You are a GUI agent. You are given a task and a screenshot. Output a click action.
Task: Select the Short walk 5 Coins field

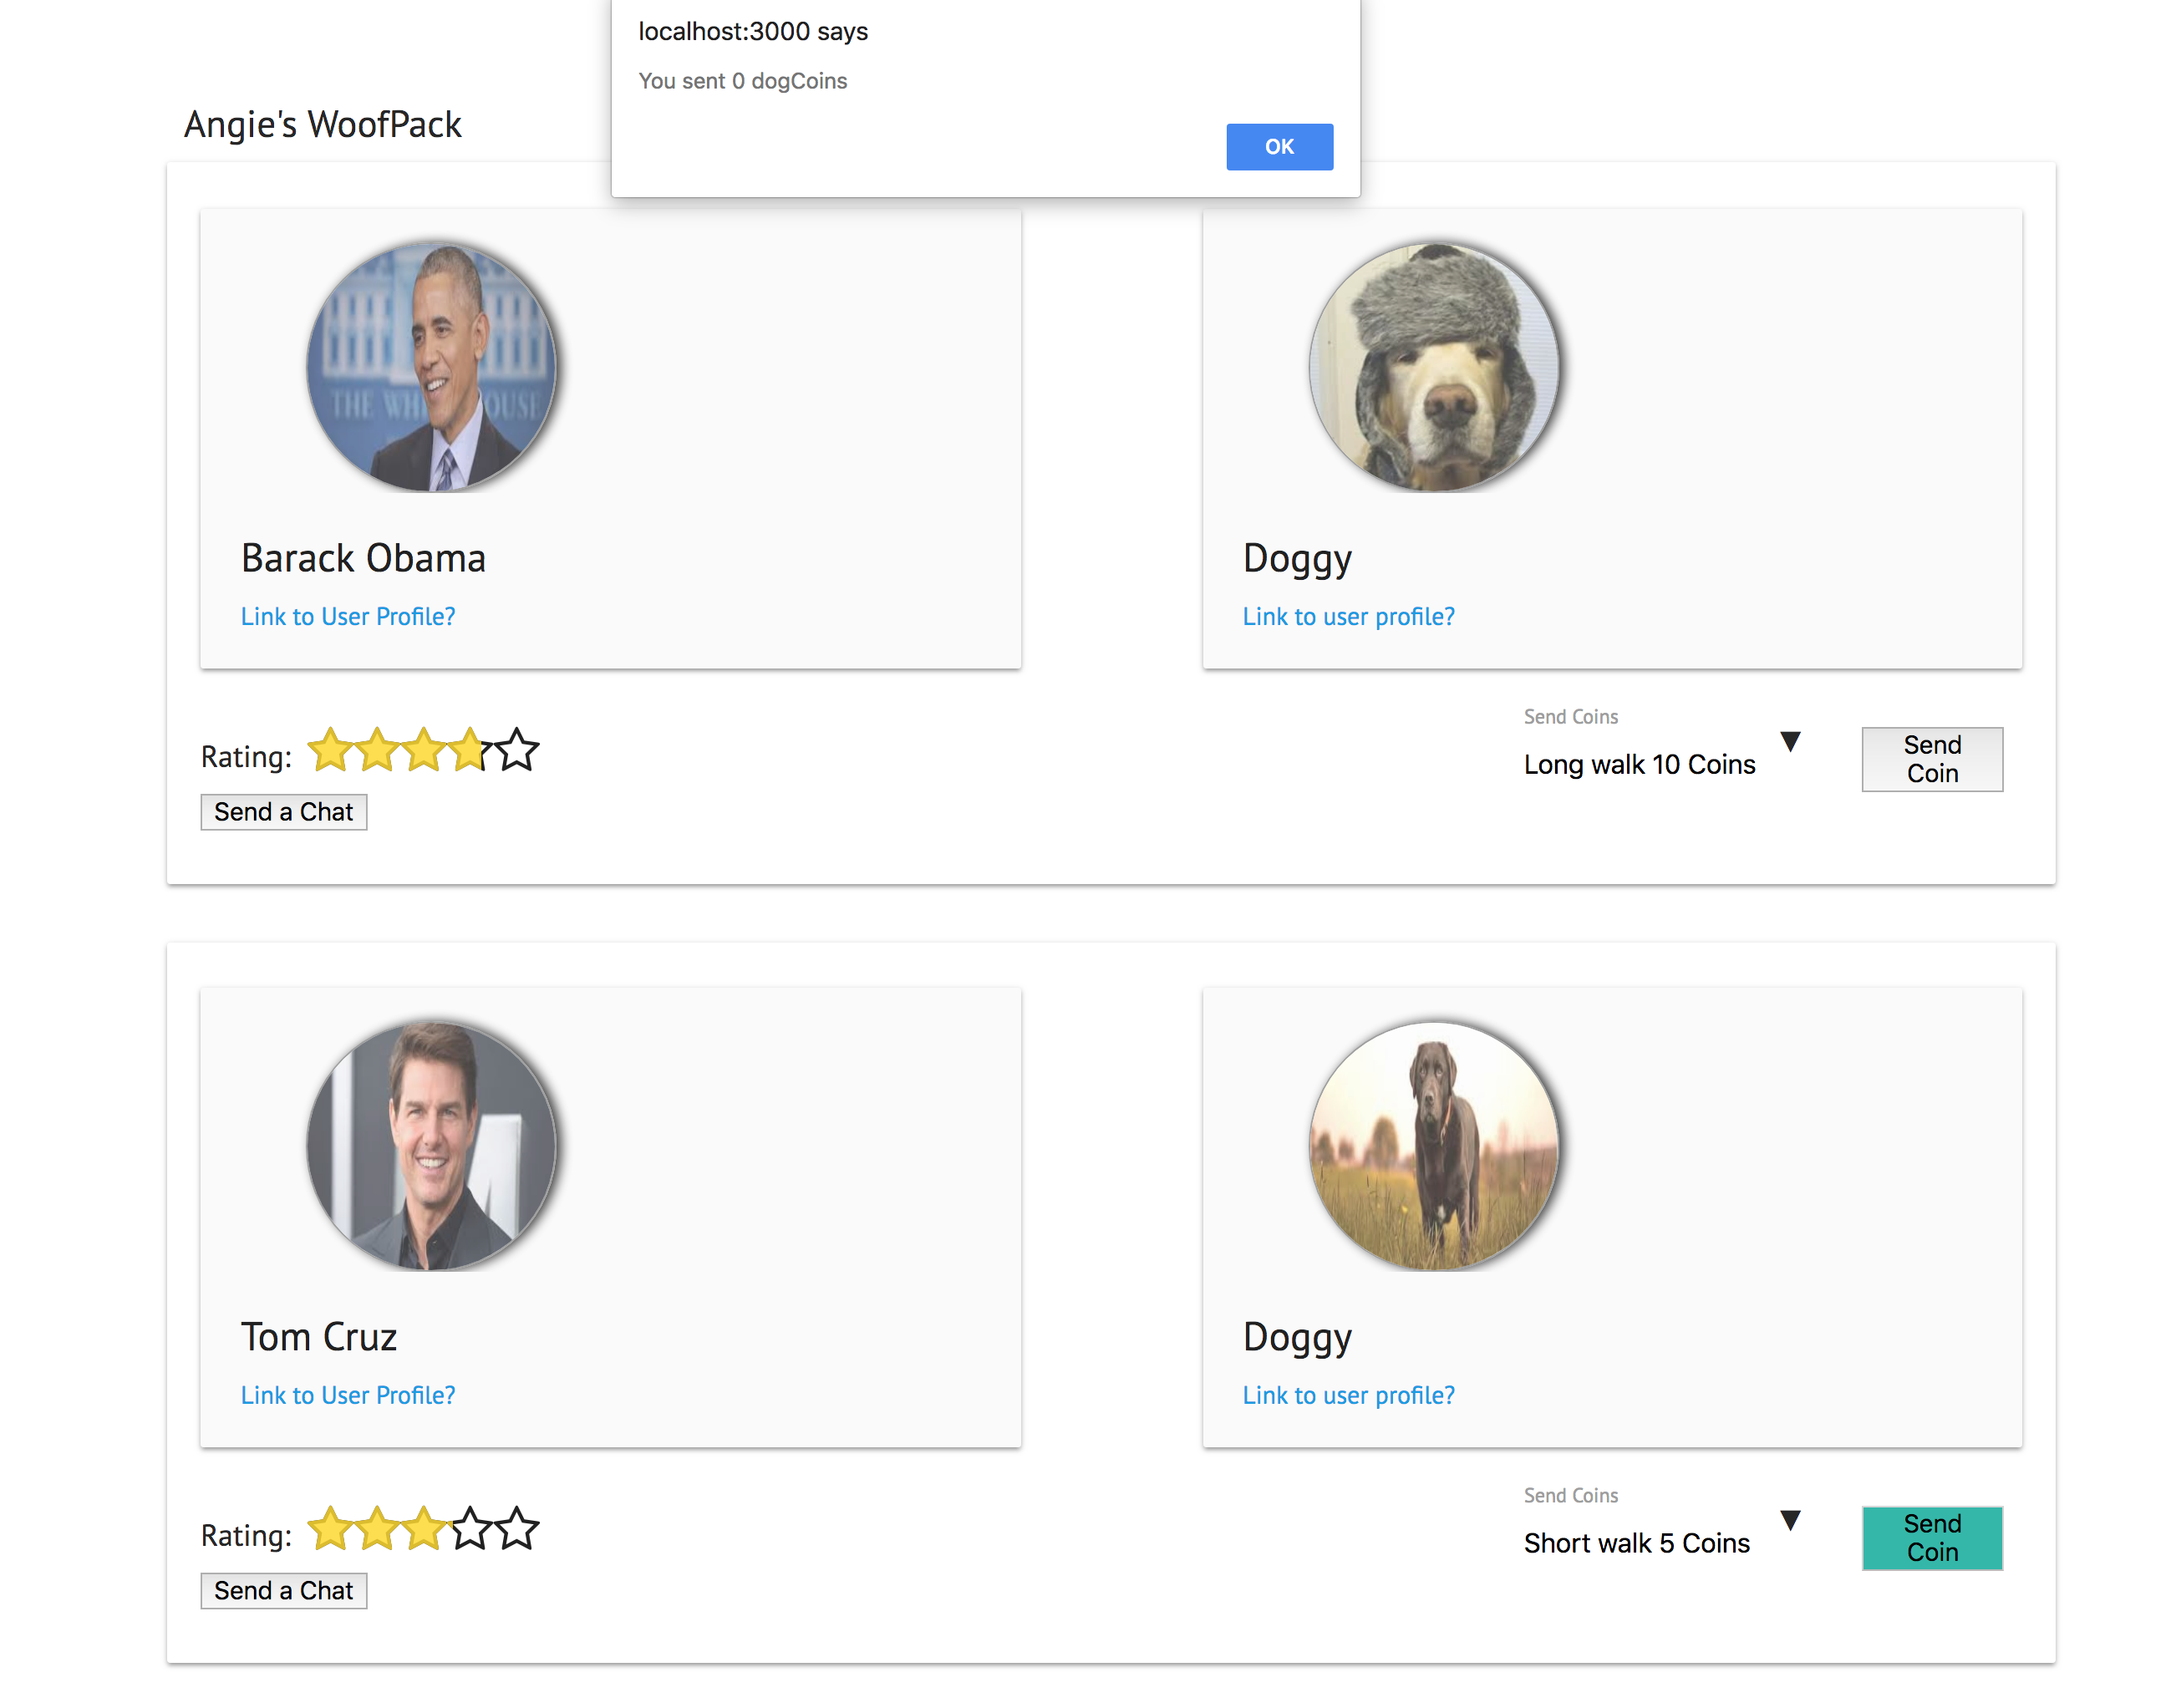(x=1662, y=1543)
